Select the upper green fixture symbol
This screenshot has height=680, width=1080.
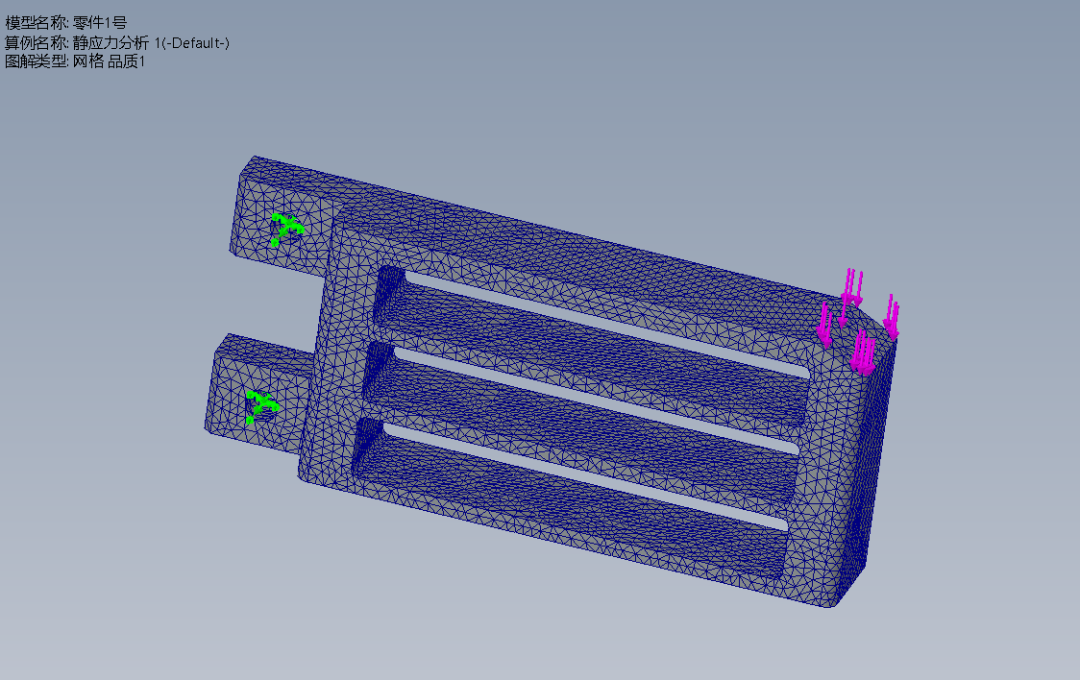pos(286,228)
